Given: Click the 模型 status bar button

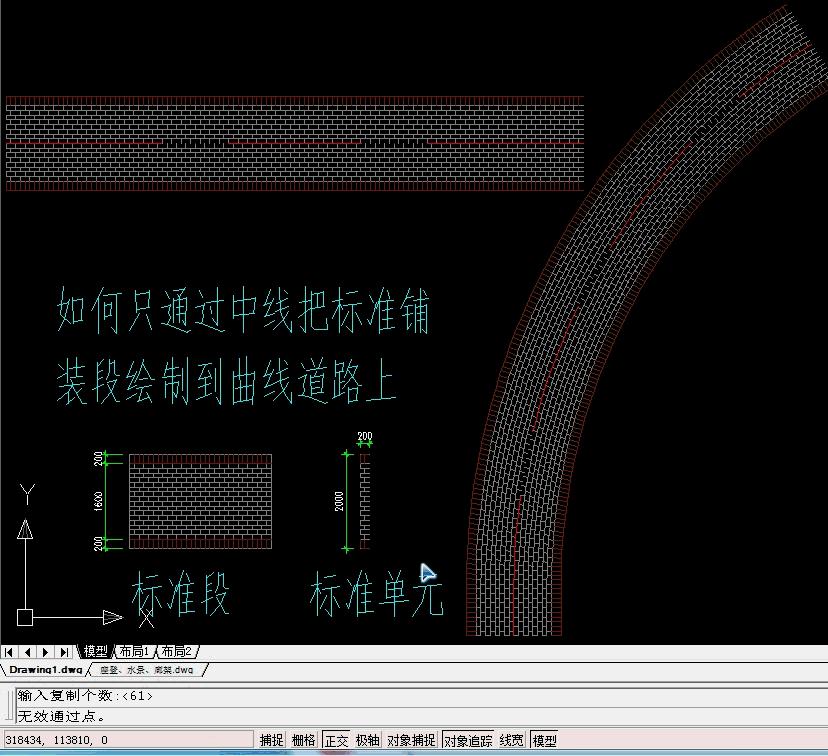Looking at the screenshot, I should point(541,742).
